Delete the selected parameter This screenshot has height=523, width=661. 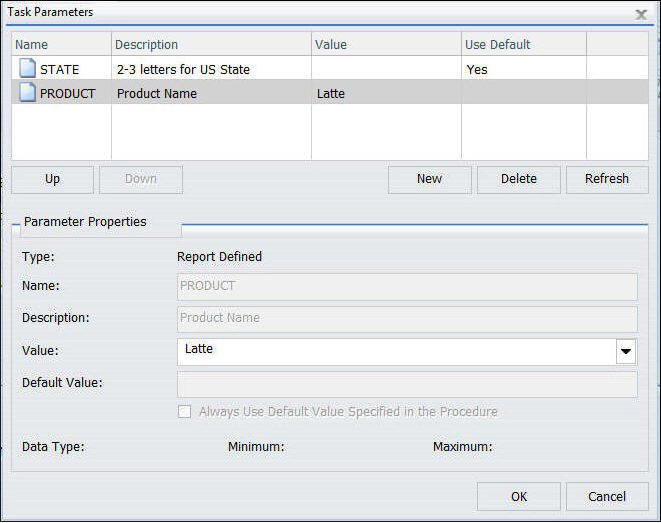coord(519,179)
